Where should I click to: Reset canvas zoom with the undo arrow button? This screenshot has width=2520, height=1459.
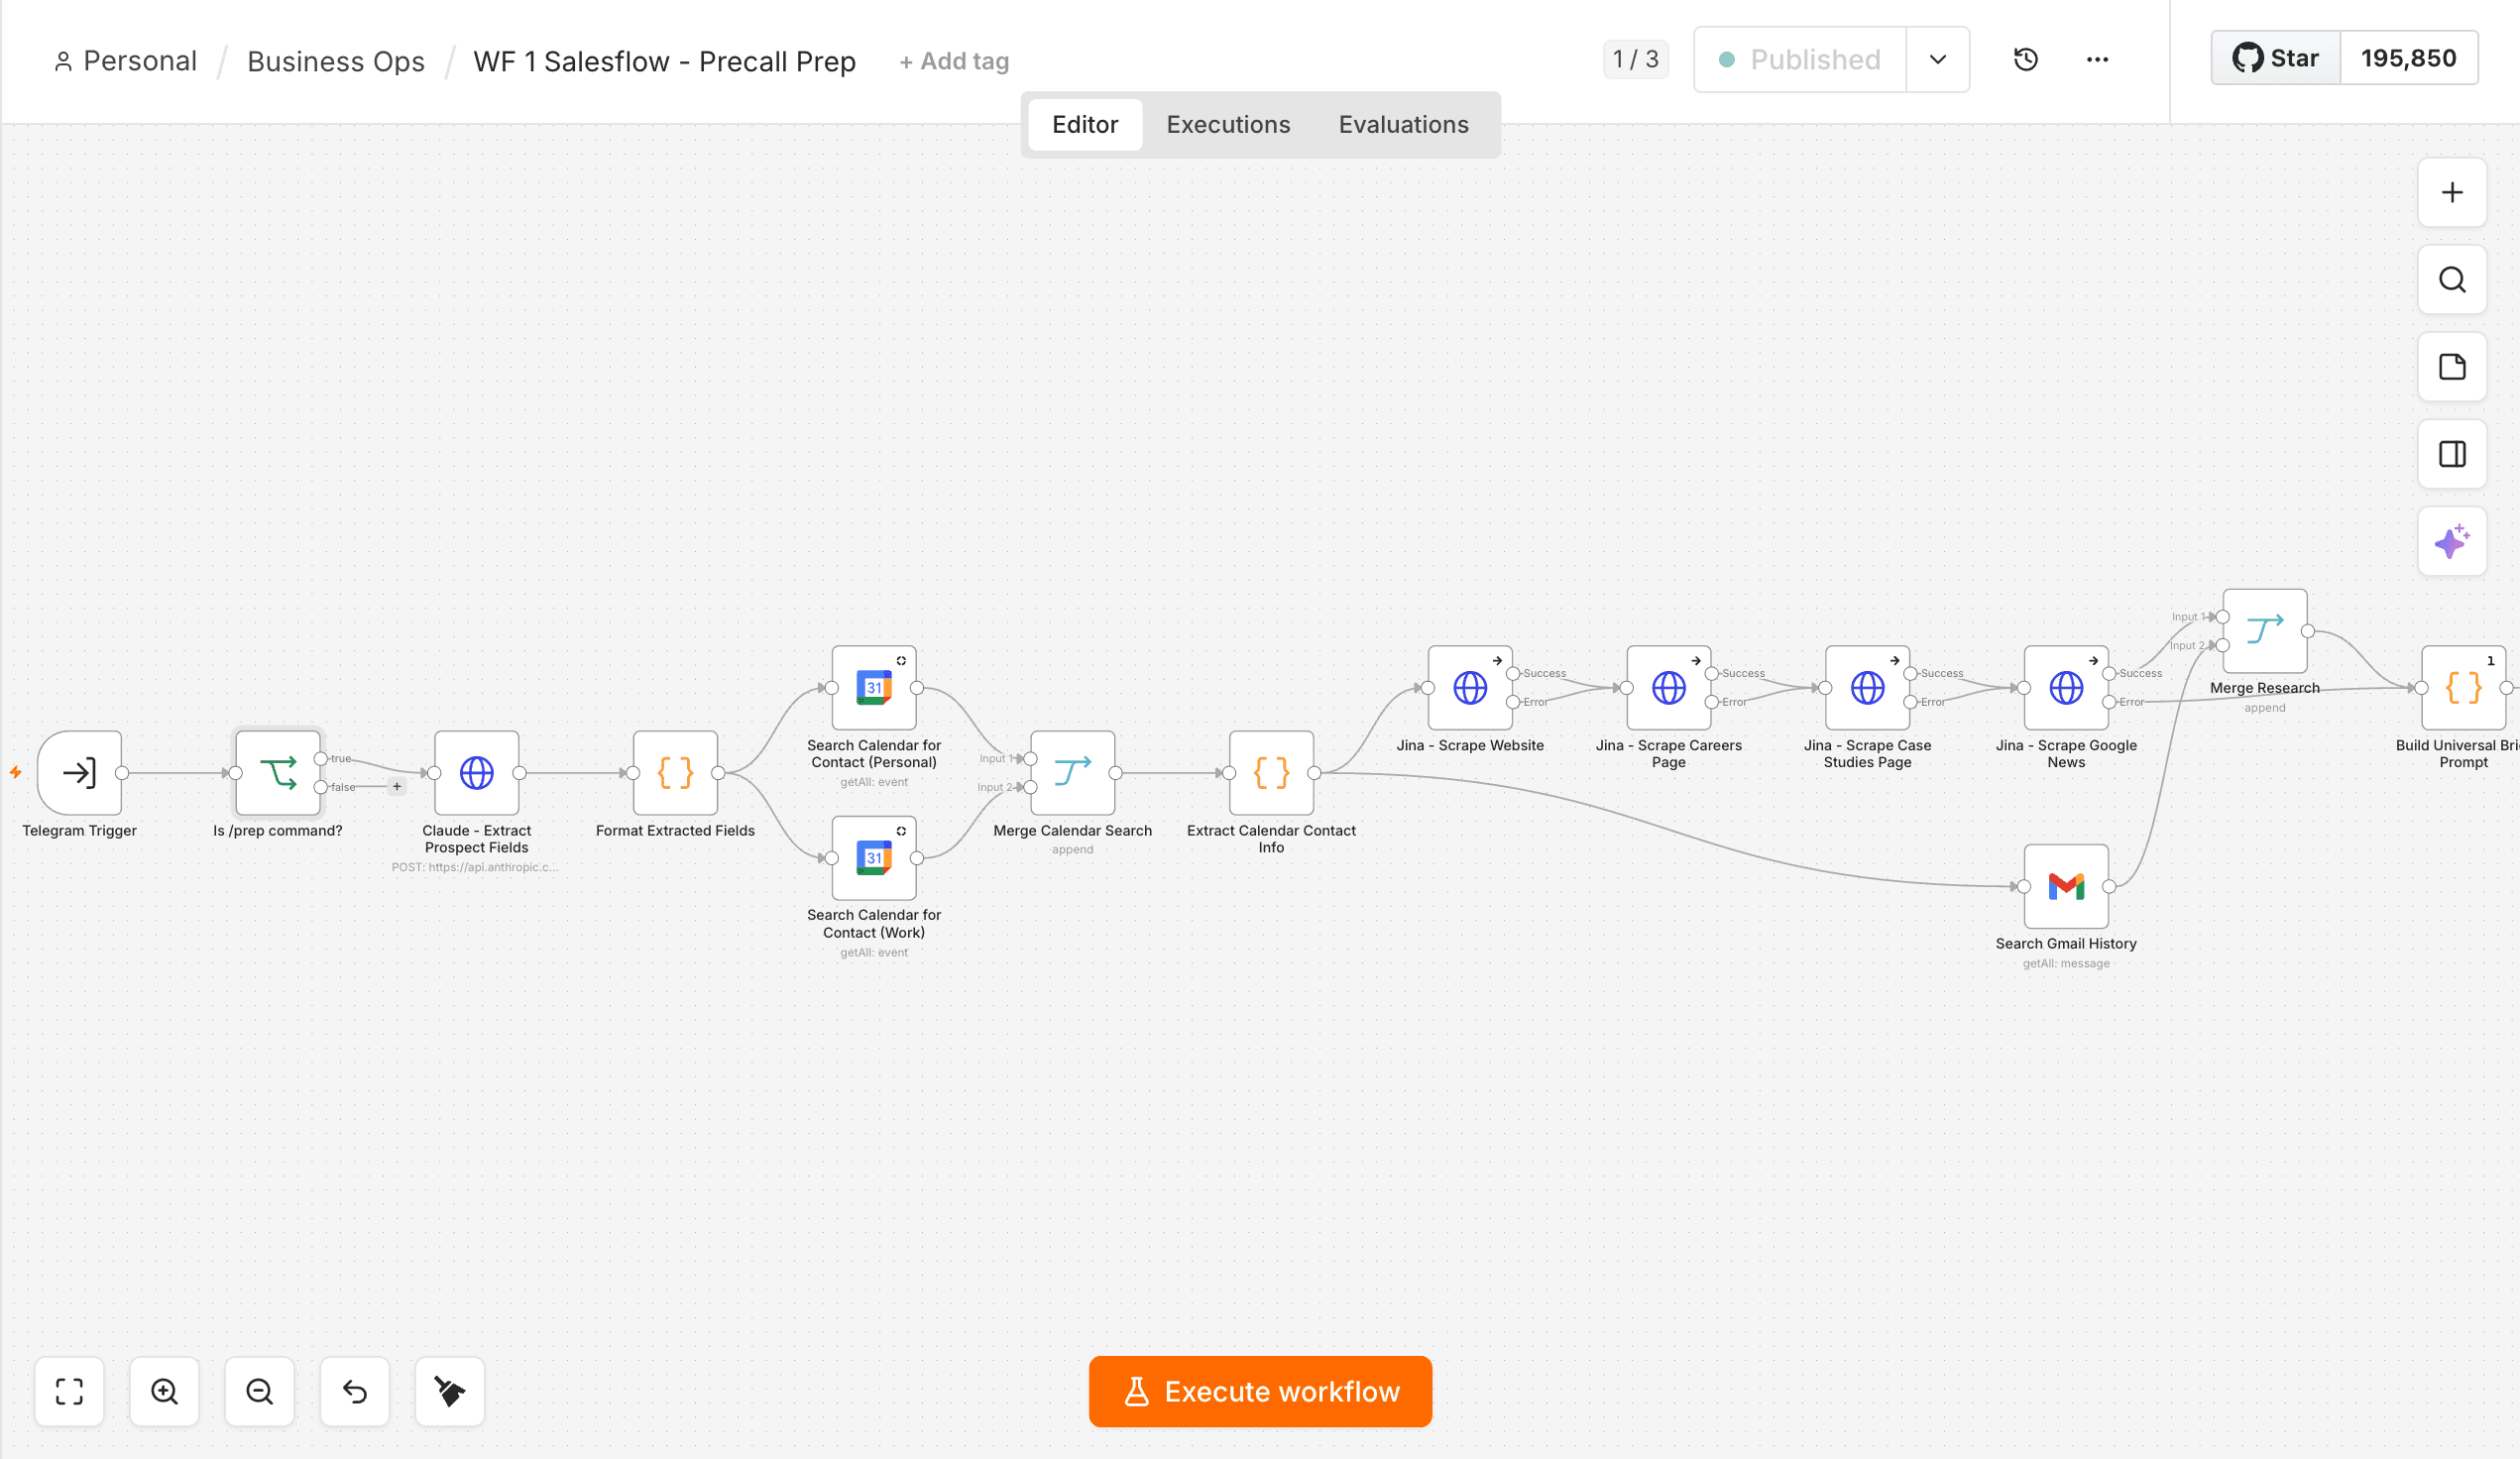click(x=354, y=1391)
